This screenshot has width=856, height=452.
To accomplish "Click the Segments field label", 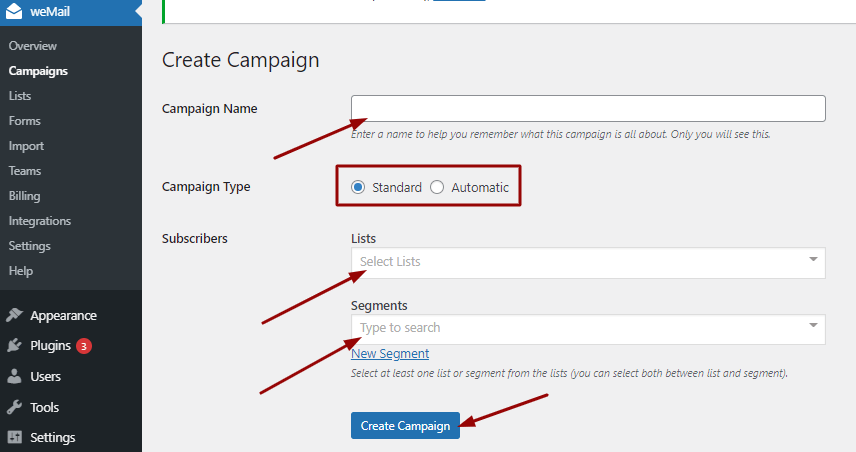I will [x=379, y=306].
